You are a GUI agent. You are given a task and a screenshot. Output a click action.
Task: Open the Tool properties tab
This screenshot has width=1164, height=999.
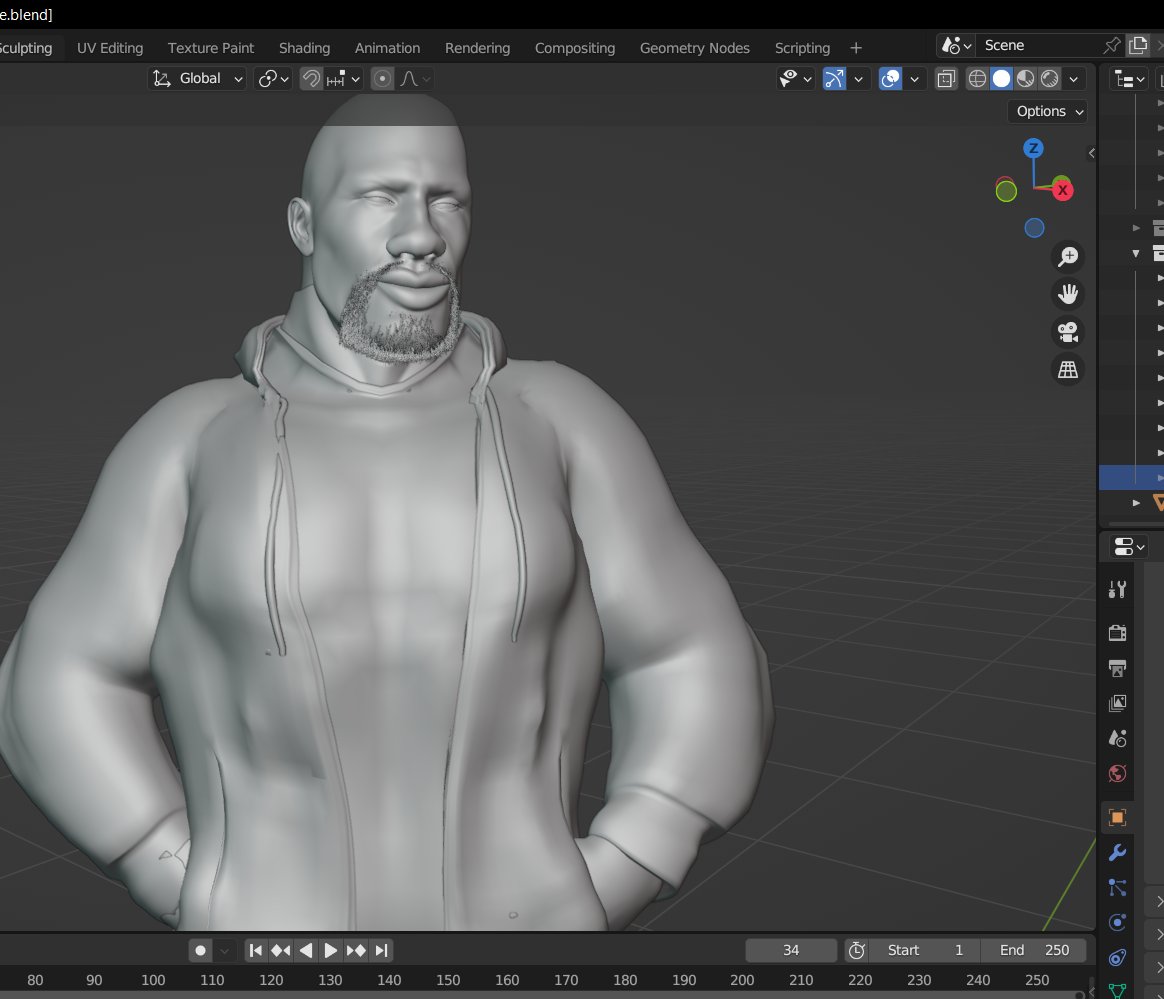tap(1117, 590)
